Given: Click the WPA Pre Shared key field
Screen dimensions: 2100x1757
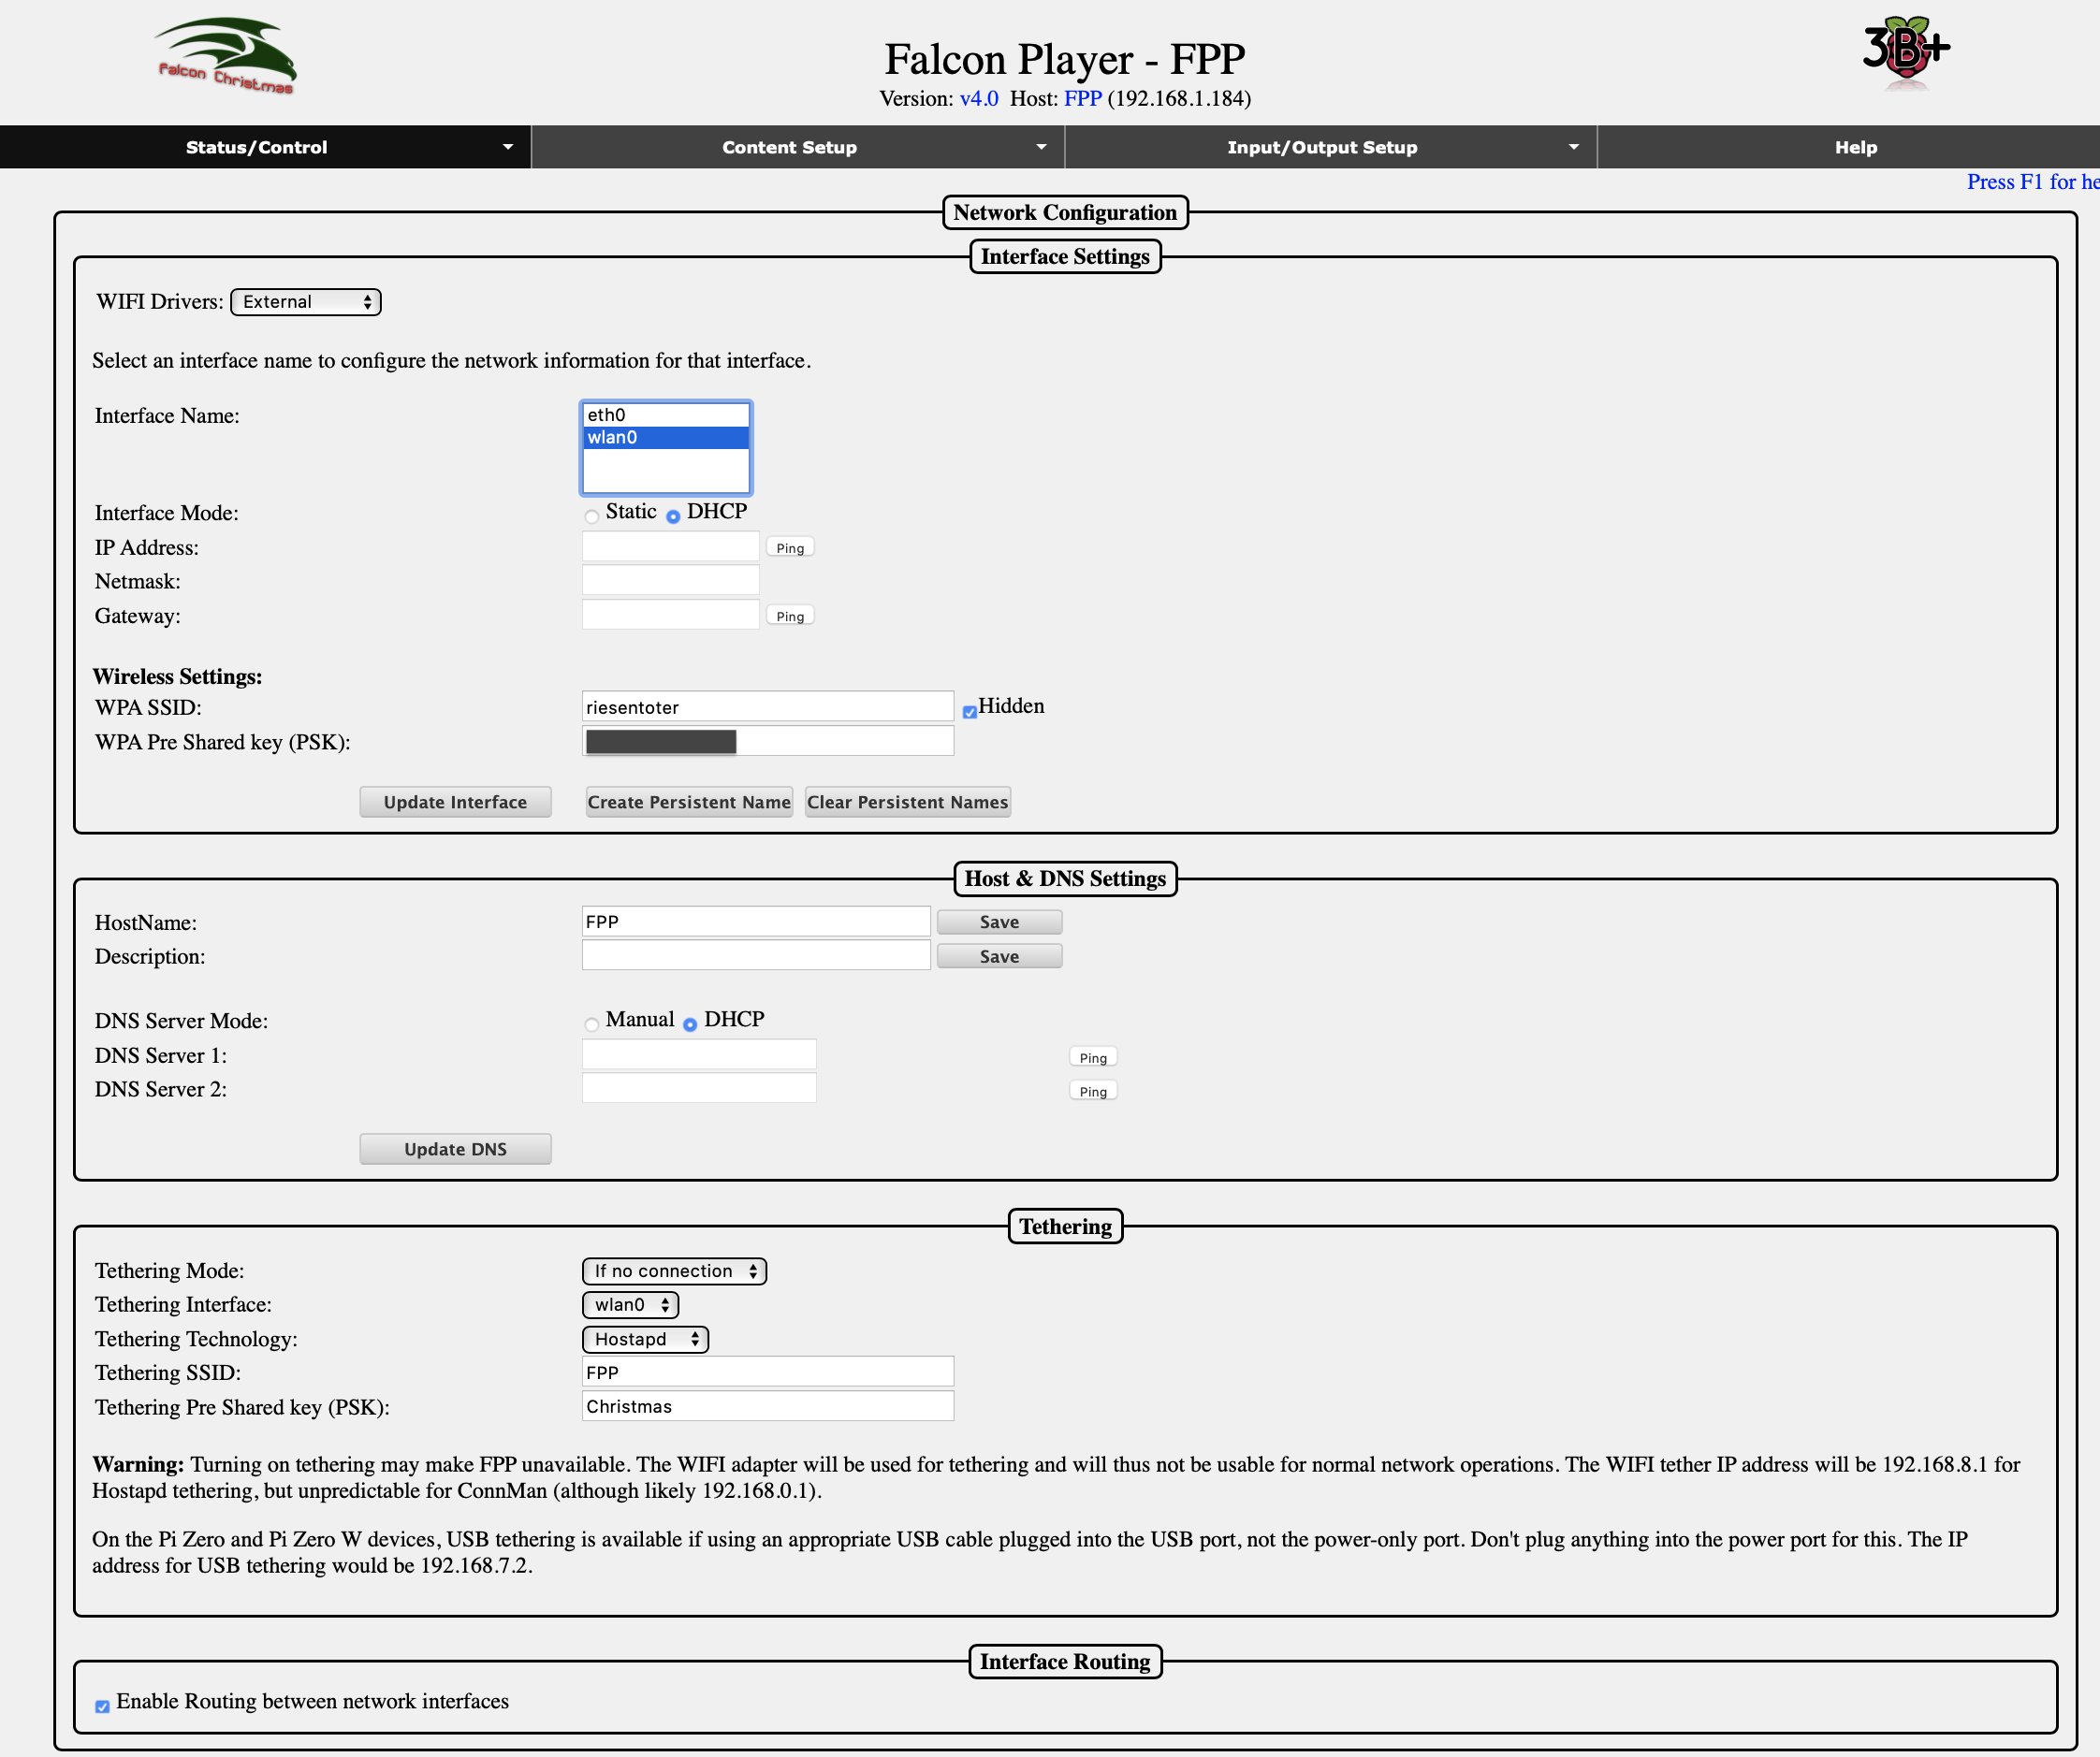Looking at the screenshot, I should 768,741.
